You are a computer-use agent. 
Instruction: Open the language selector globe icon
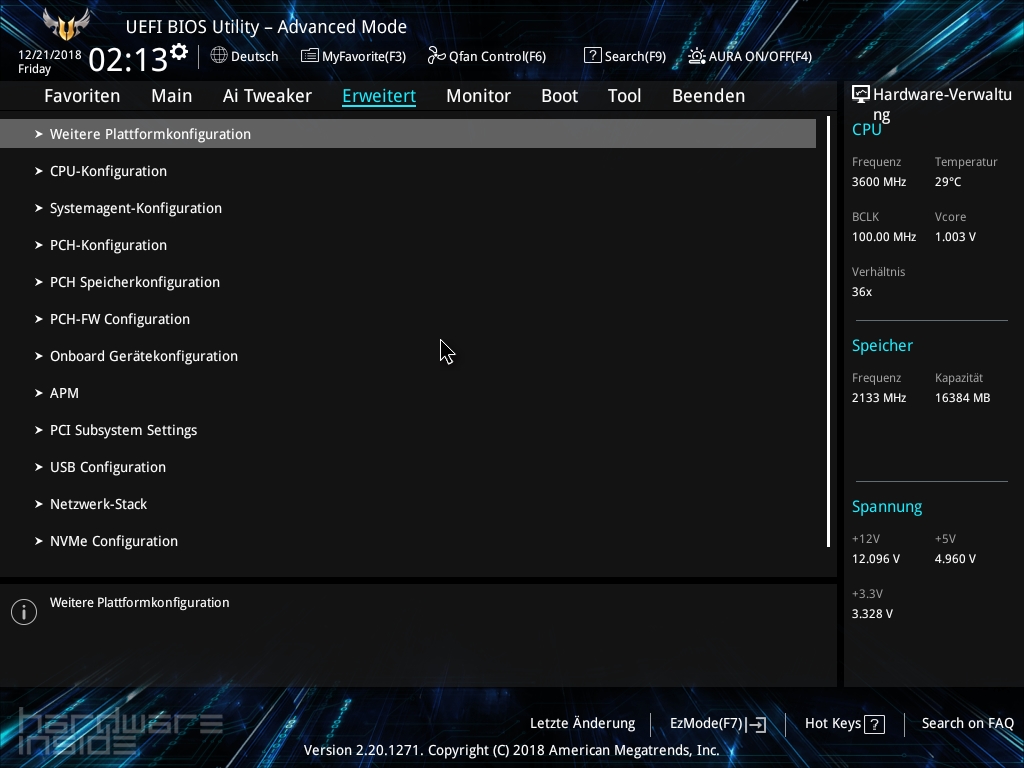[221, 56]
